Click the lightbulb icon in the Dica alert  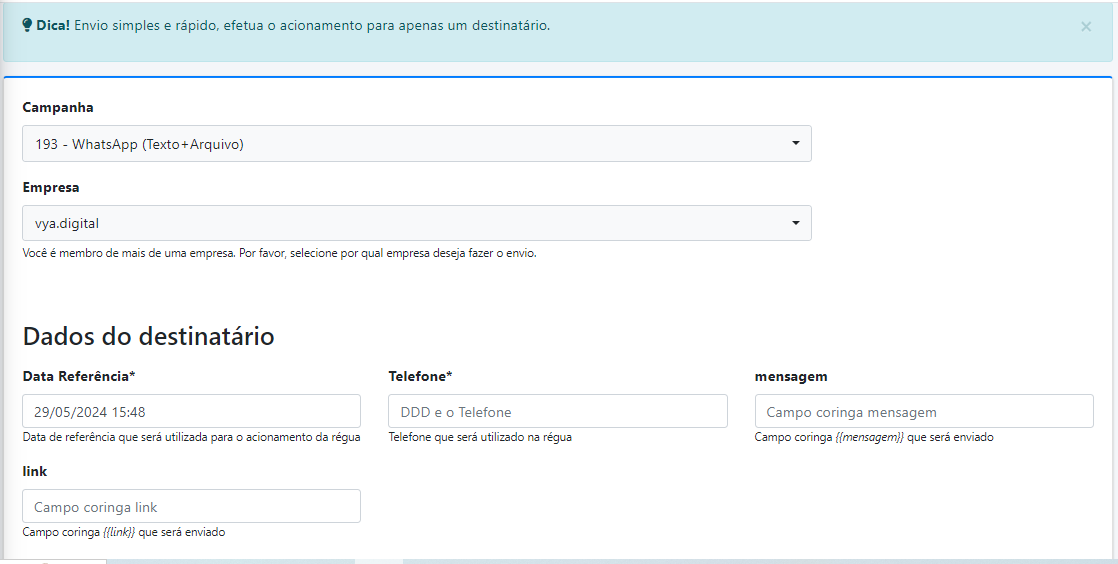27,25
